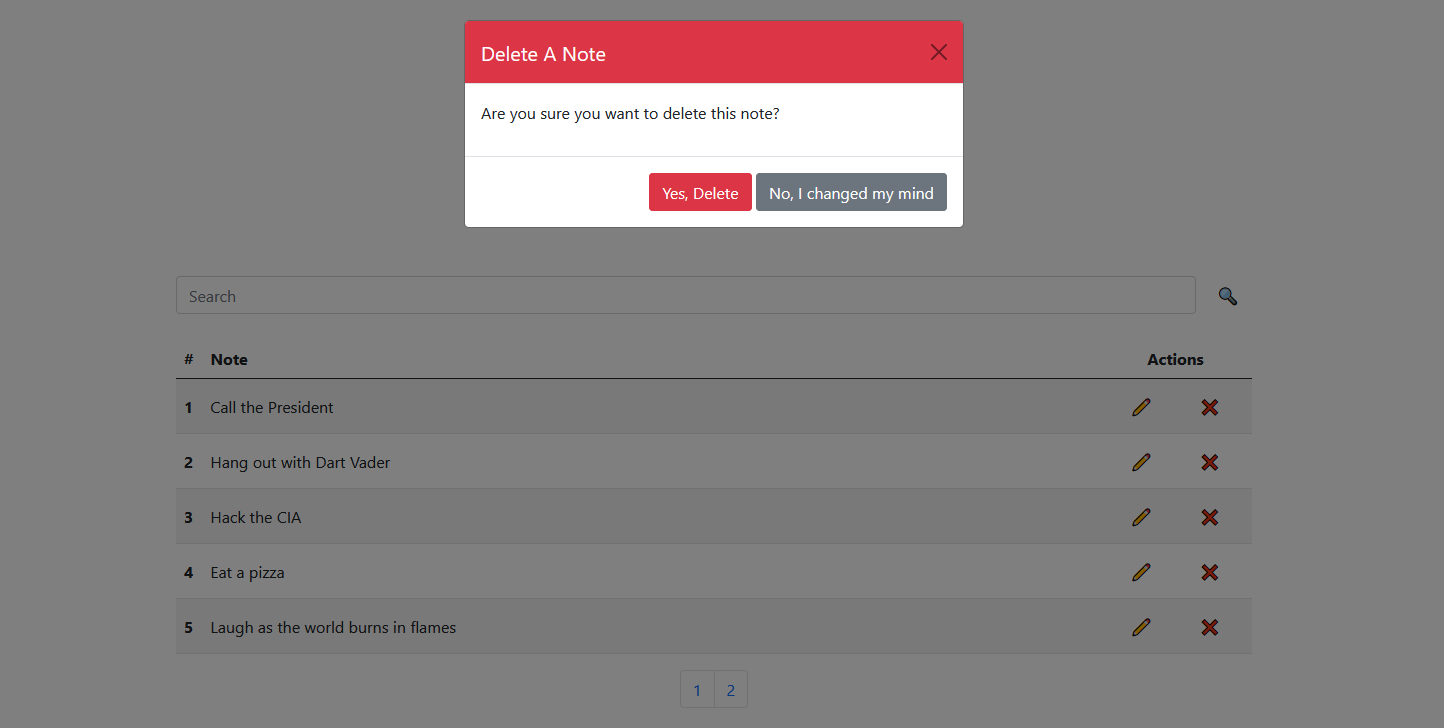
Task: Delete the note 'Call the President'
Action: [1209, 407]
